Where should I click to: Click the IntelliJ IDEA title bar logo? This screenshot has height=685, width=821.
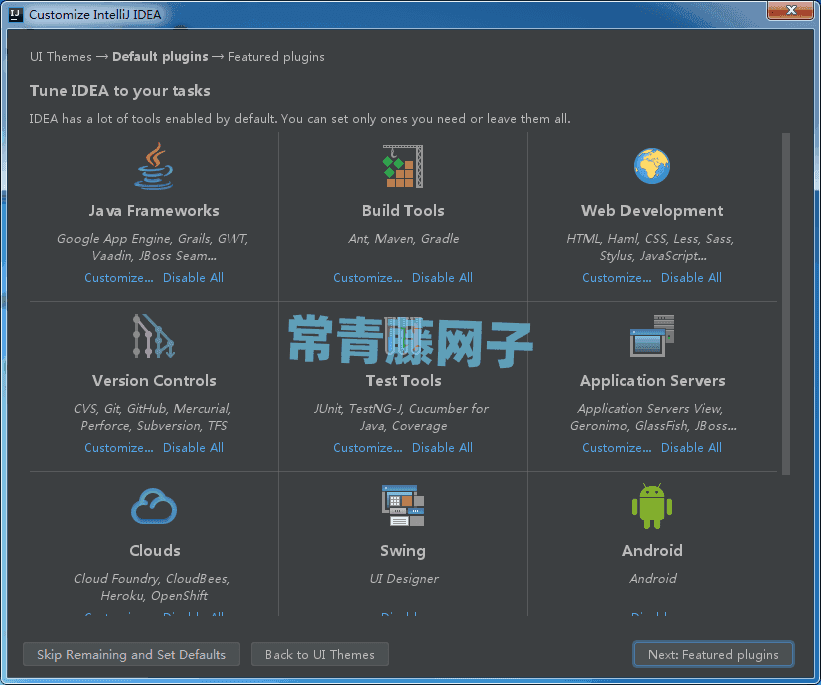[x=16, y=14]
